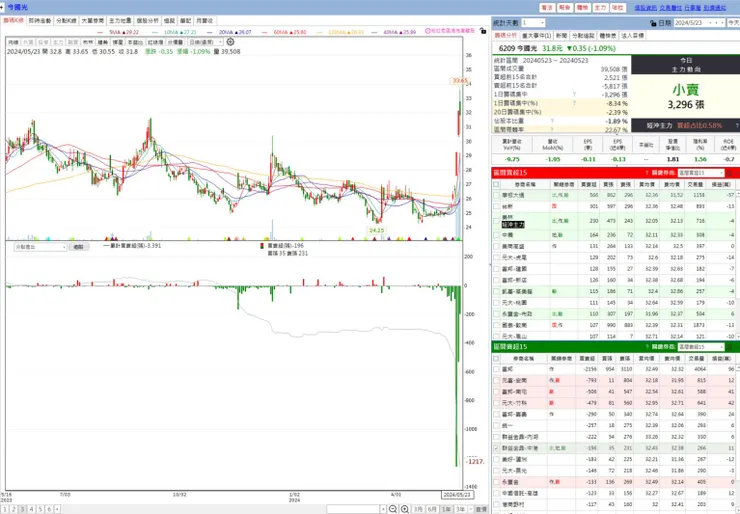This screenshot has width=740, height=514.
Task: Open the 交易雜誌 link at top right
Action: point(671,8)
